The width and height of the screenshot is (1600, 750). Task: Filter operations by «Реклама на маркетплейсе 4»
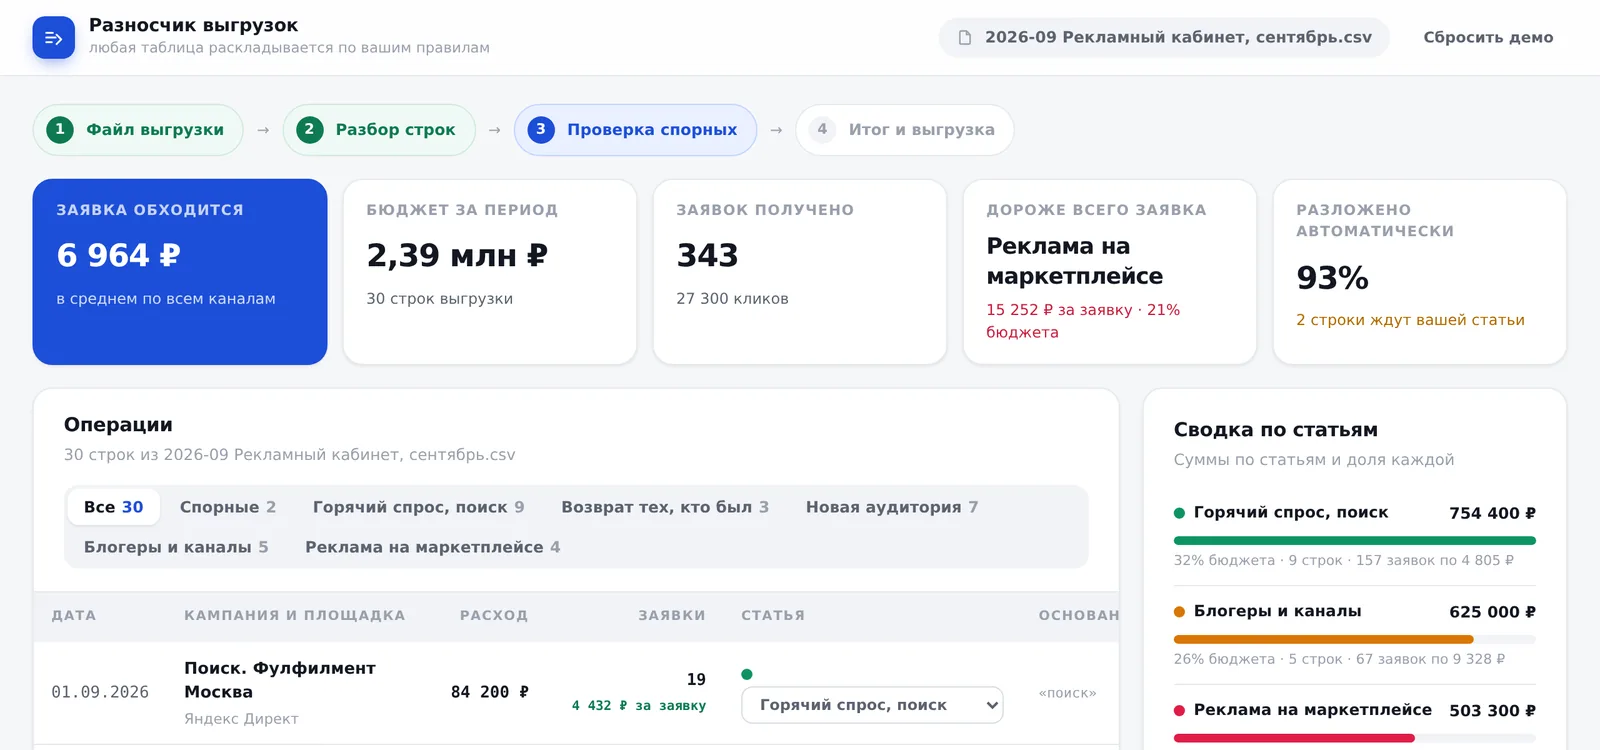(433, 547)
